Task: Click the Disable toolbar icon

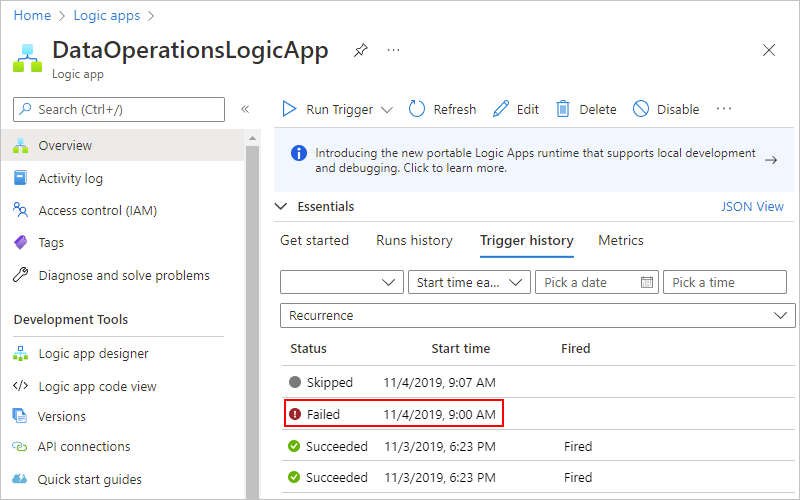Action: tap(641, 109)
